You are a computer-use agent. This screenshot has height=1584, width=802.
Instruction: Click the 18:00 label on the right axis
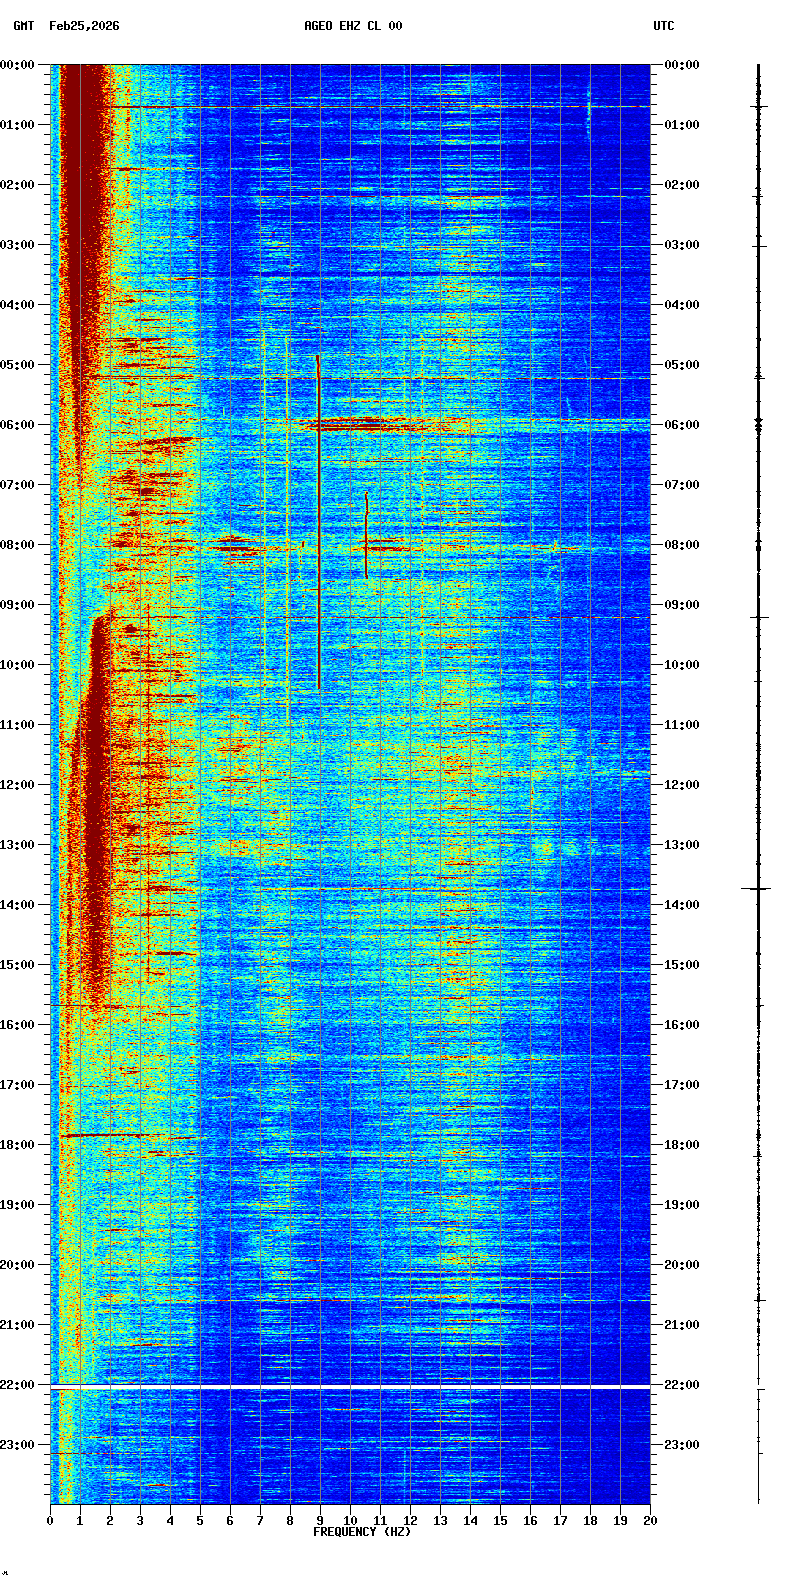[682, 1145]
